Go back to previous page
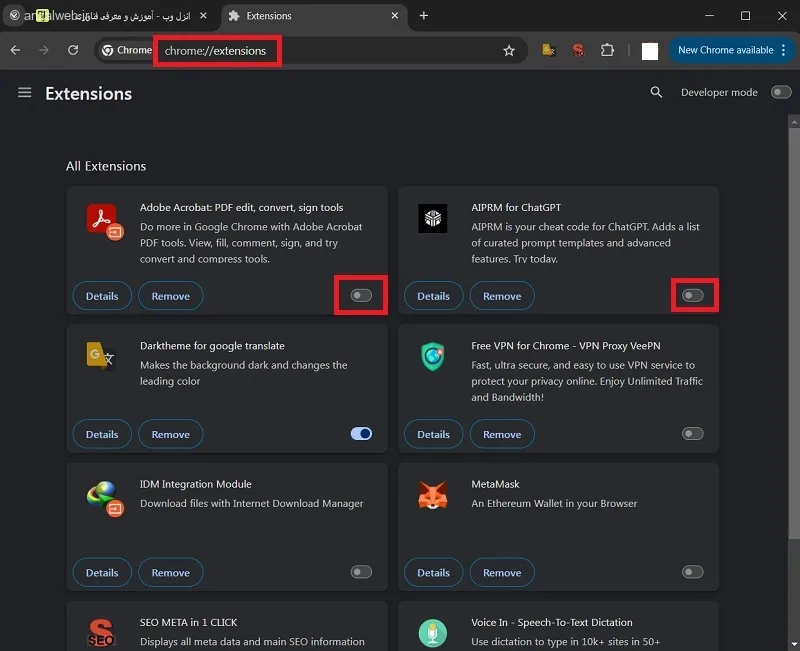The width and height of the screenshot is (800, 651). (x=15, y=50)
